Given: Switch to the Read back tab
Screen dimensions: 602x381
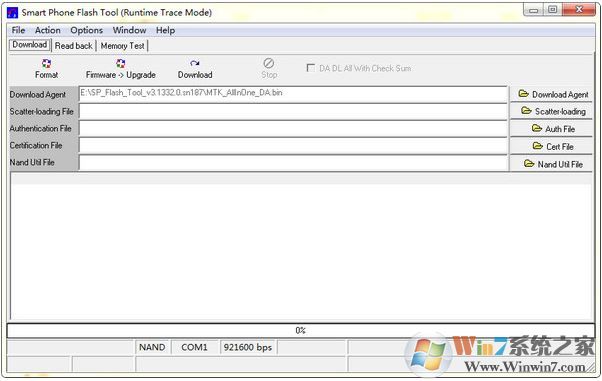Looking at the screenshot, I should [73, 46].
